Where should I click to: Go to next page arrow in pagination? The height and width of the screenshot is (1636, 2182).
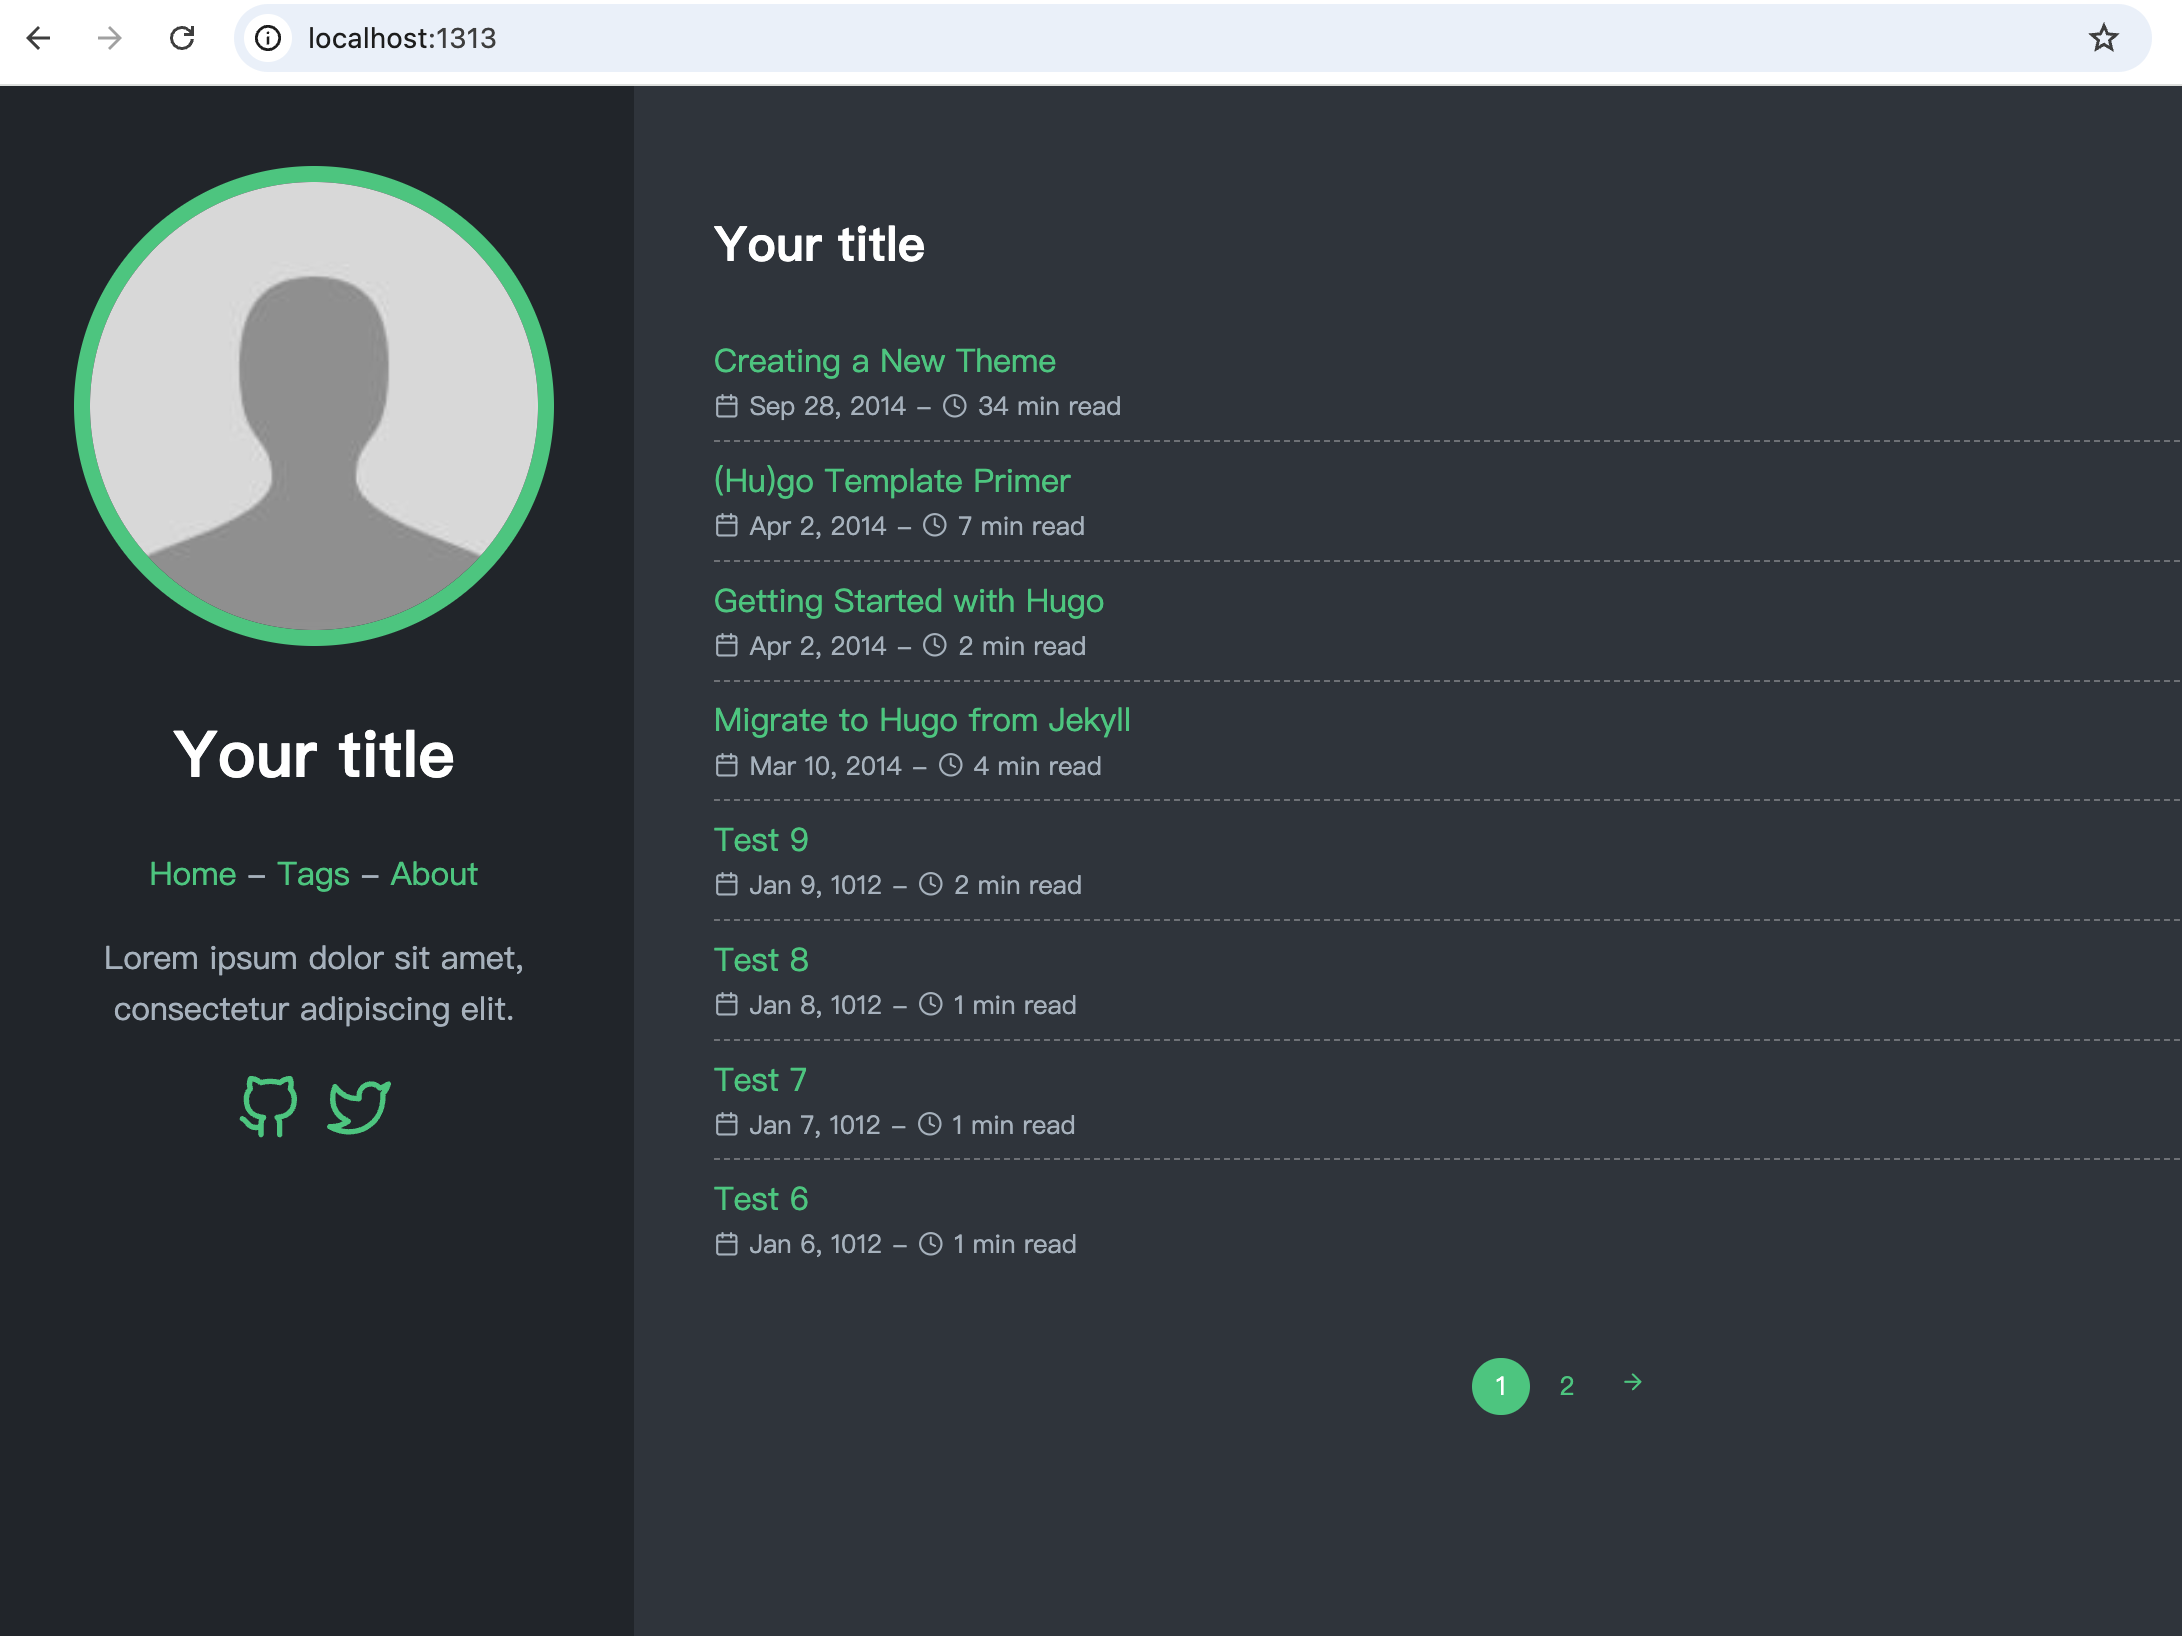coord(1633,1383)
